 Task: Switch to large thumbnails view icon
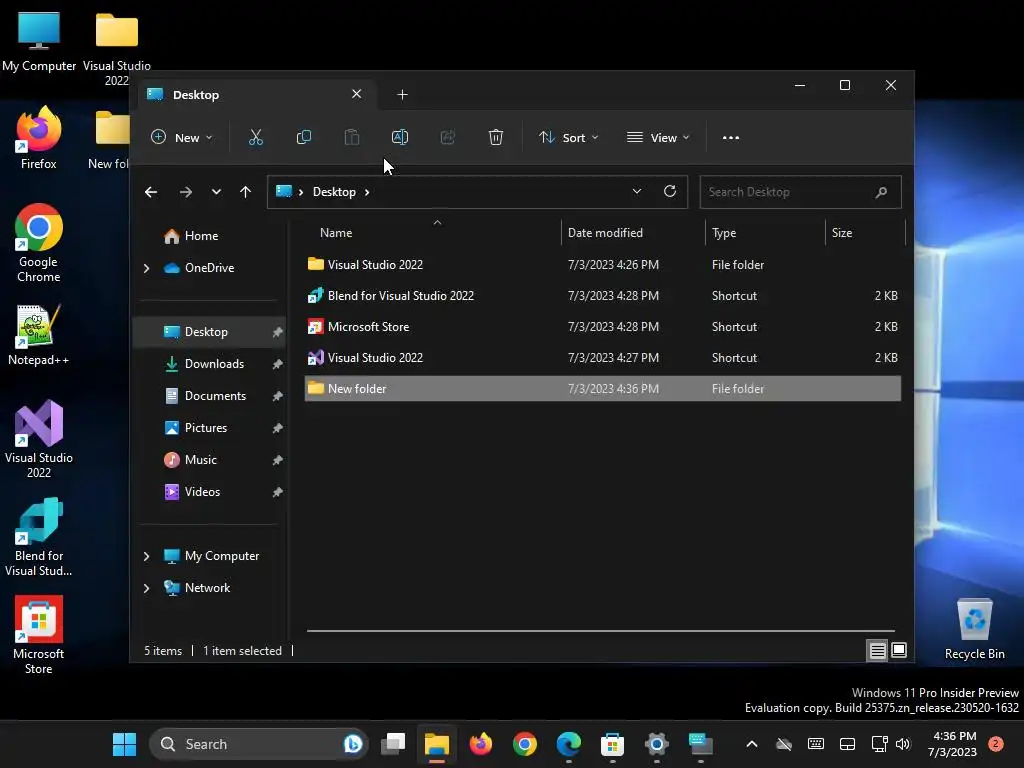click(899, 650)
